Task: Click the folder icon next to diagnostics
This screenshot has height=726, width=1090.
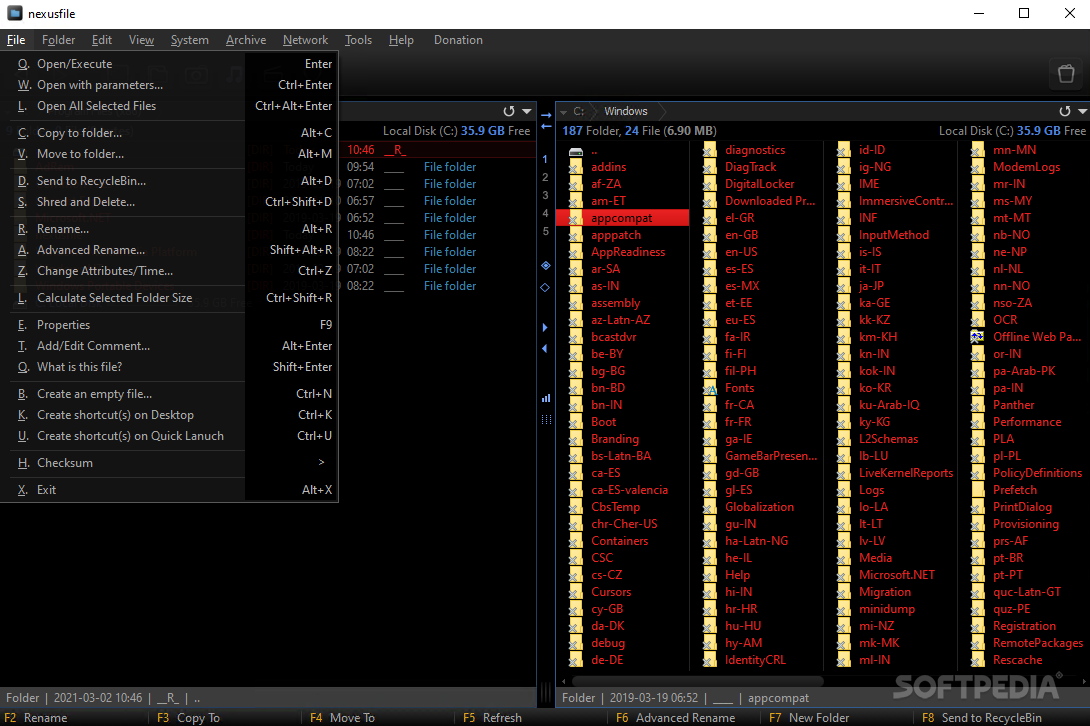Action: click(710, 150)
